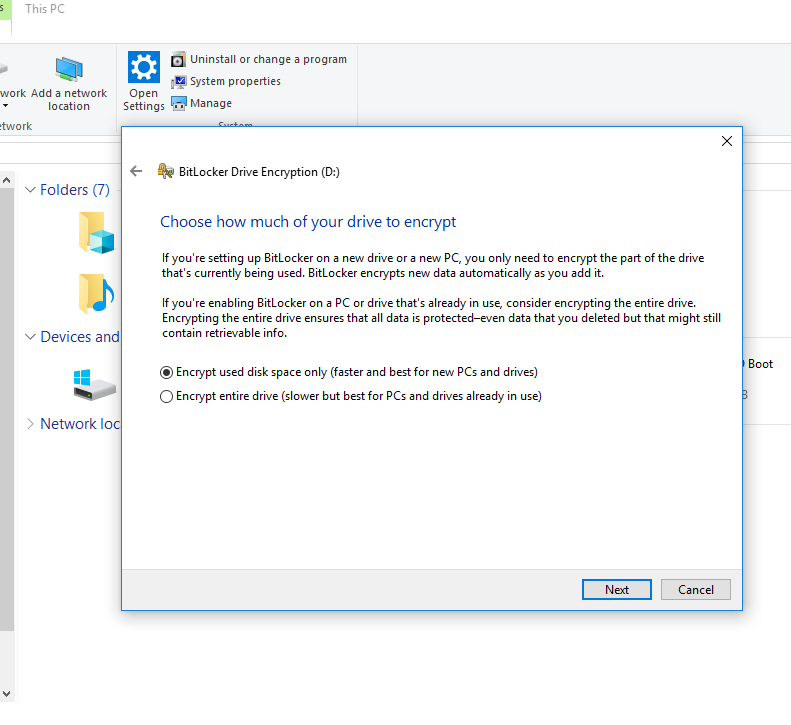Select the Music folder icon
Viewport: 791px width, 725px height.
coord(96,294)
